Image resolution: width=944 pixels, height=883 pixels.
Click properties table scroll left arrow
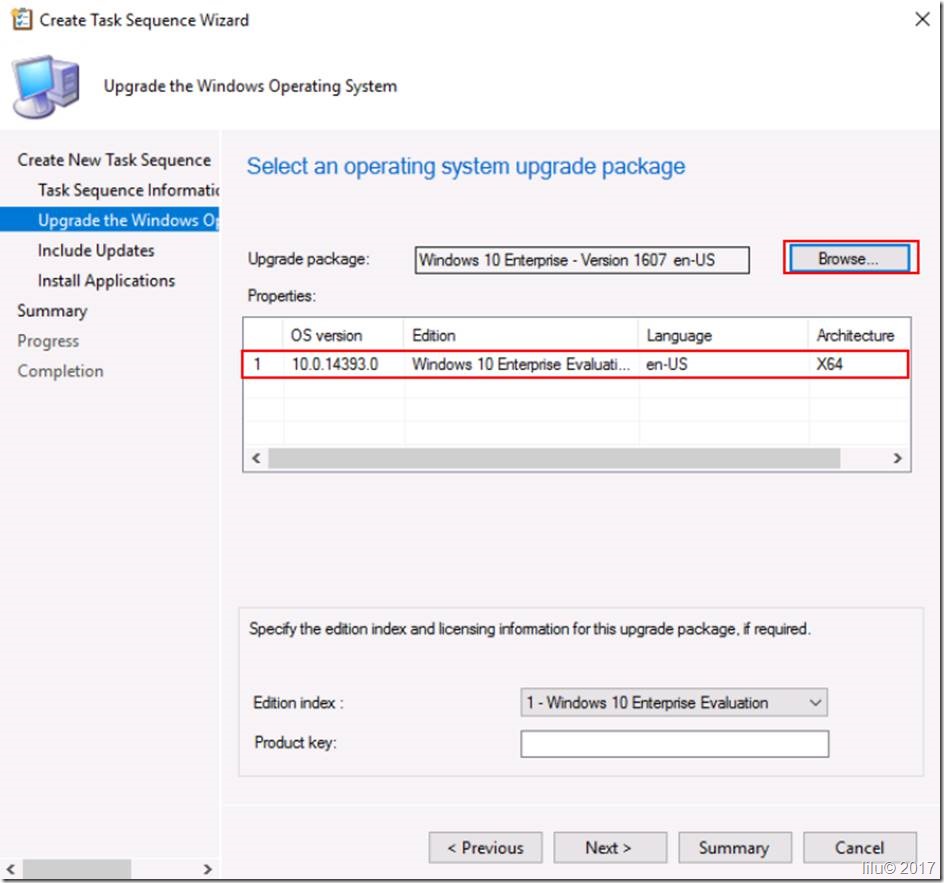pyautogui.click(x=256, y=458)
